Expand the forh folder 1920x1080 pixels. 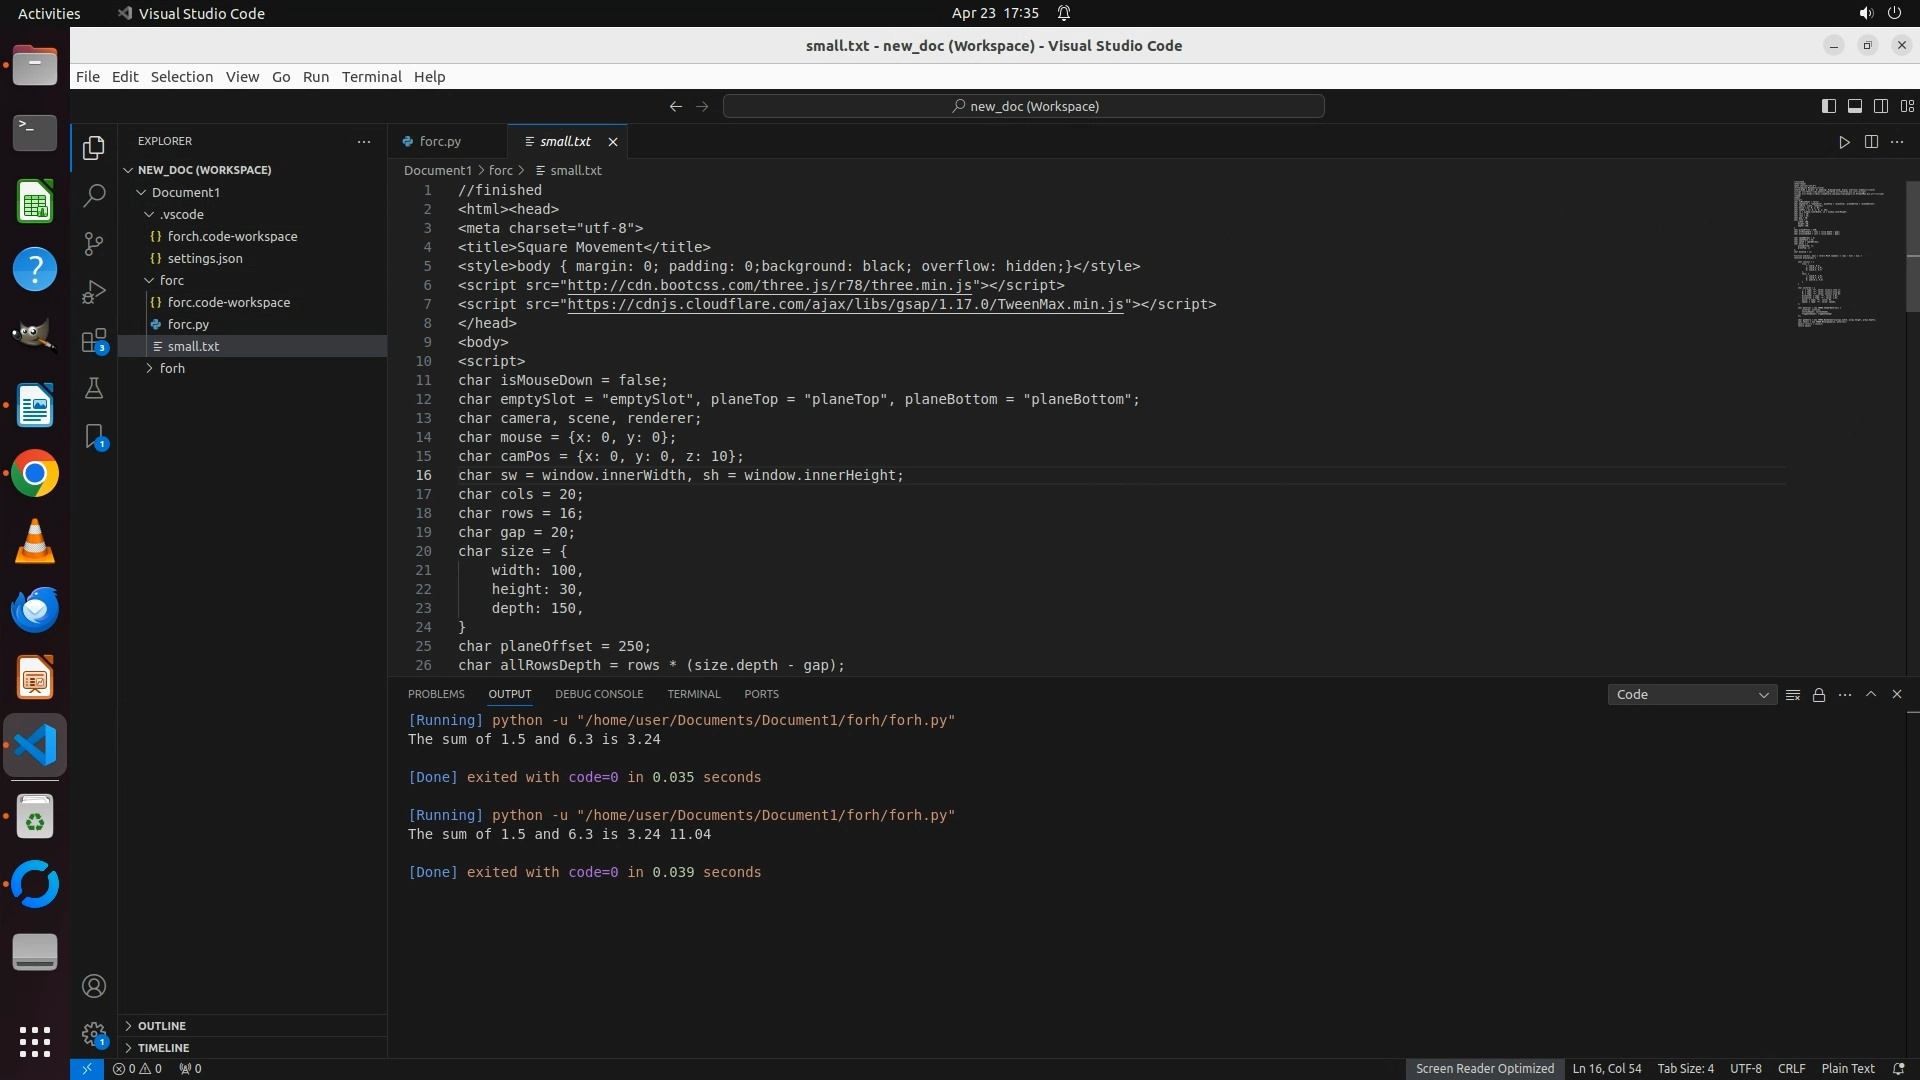(172, 369)
